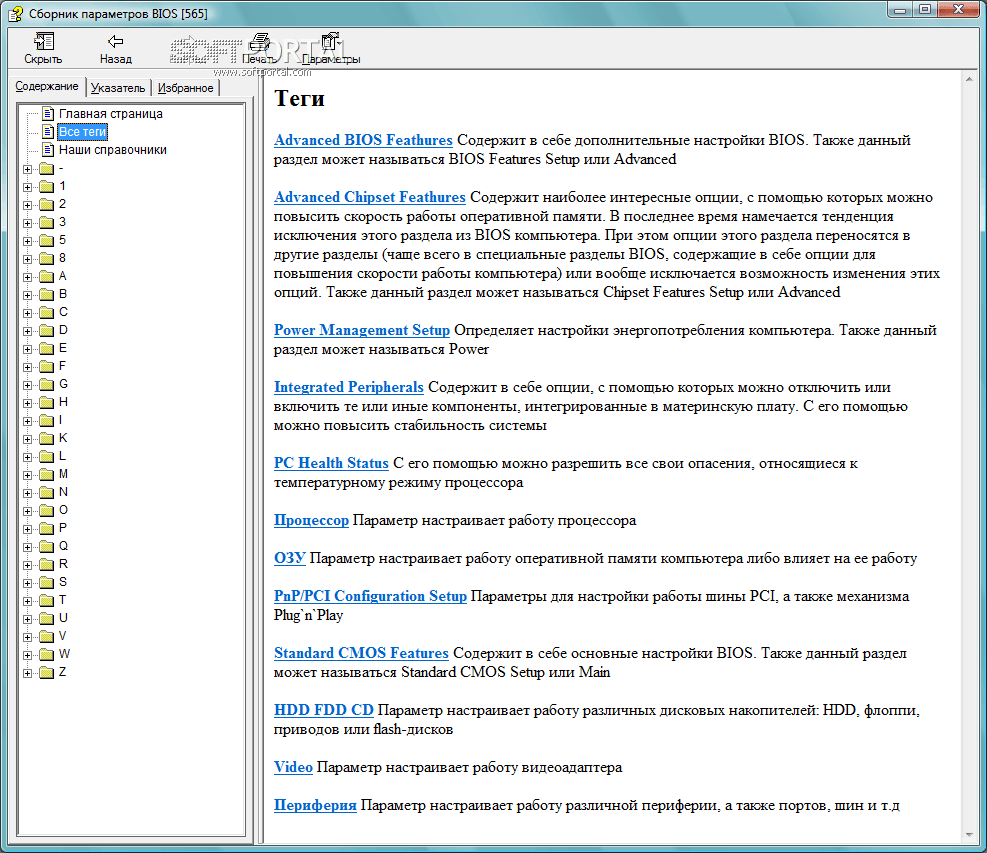Open the Периферия link

[x=315, y=805]
